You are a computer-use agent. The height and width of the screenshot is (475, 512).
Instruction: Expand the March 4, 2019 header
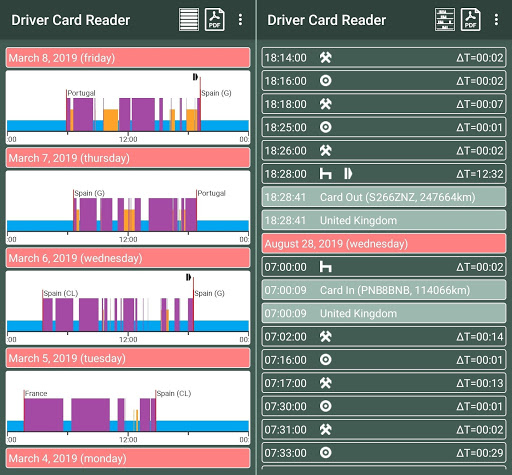(x=128, y=458)
